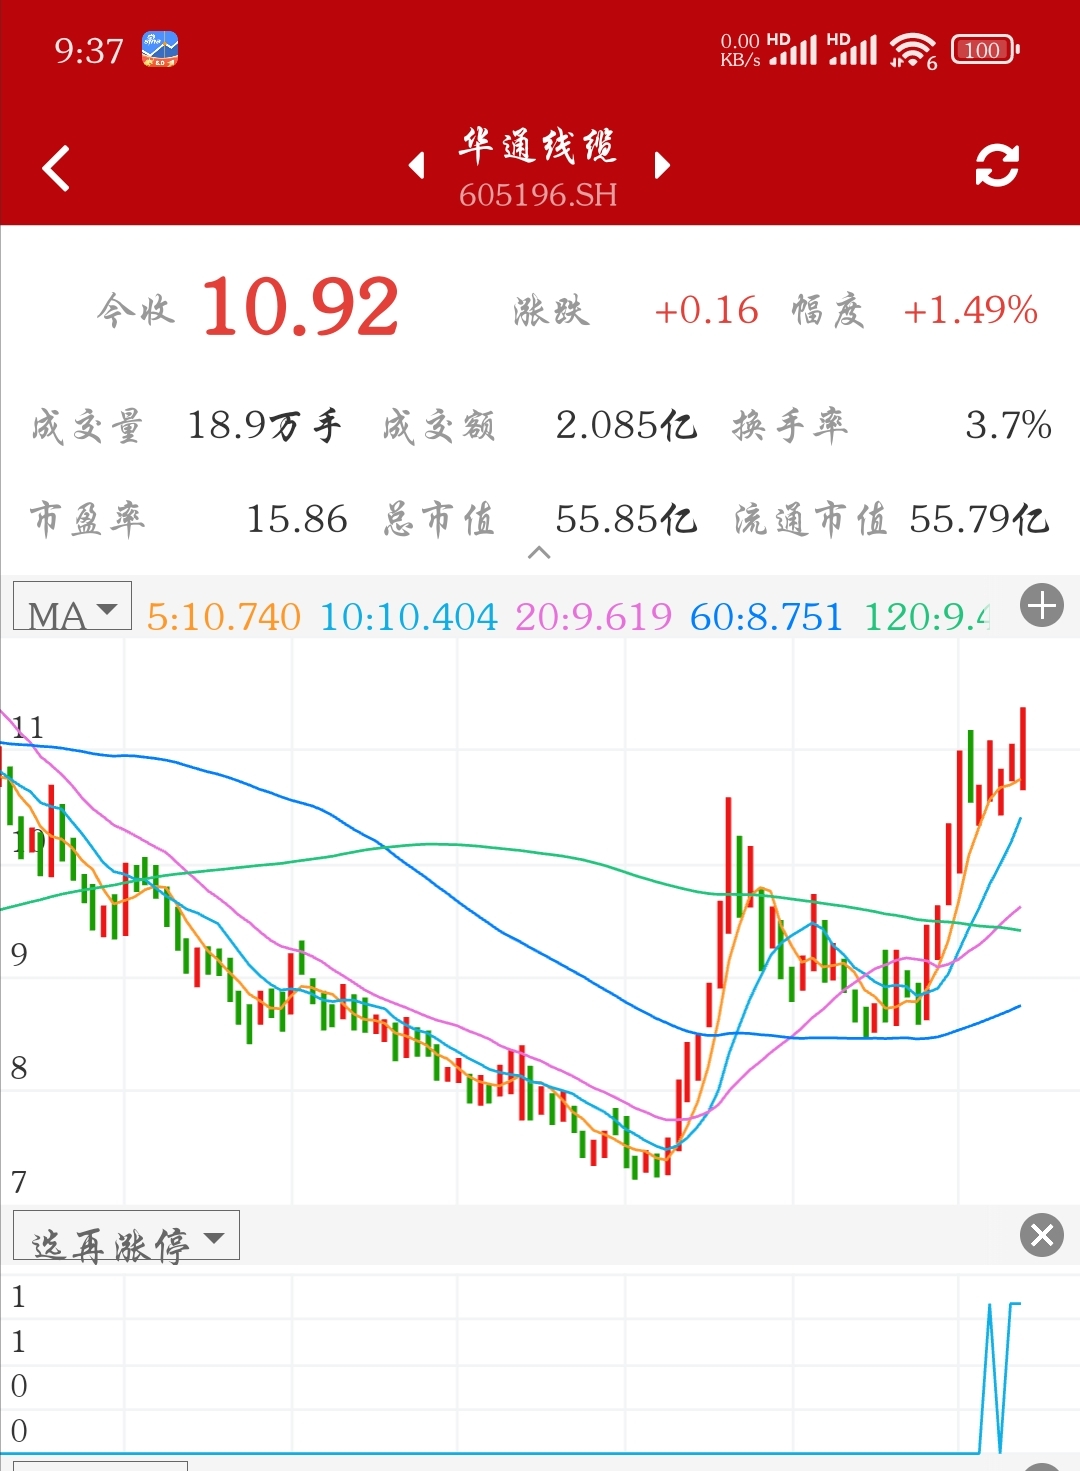Go to previous stock with left triangle

(417, 166)
